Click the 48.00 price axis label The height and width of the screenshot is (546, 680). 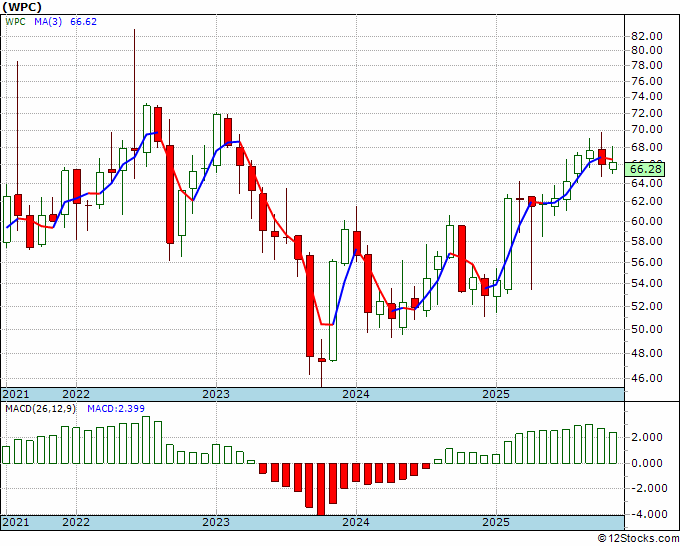647,353
